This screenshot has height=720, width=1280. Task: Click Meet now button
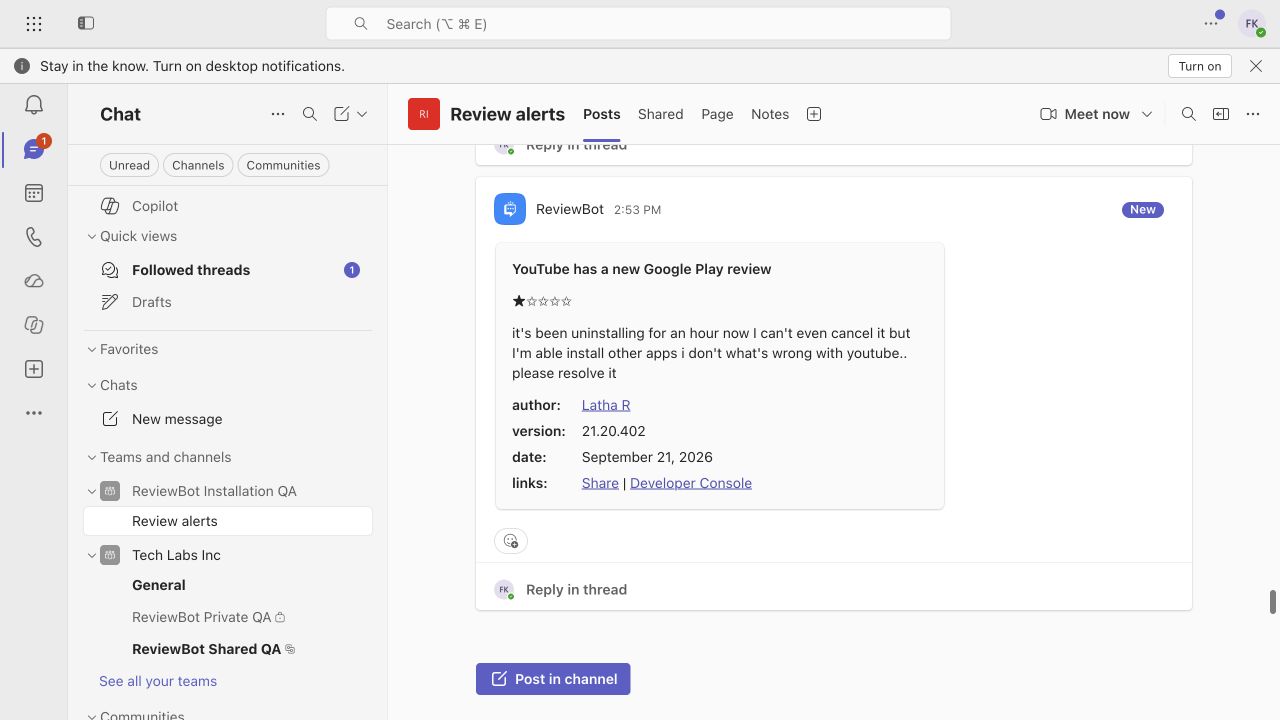pos(1085,114)
